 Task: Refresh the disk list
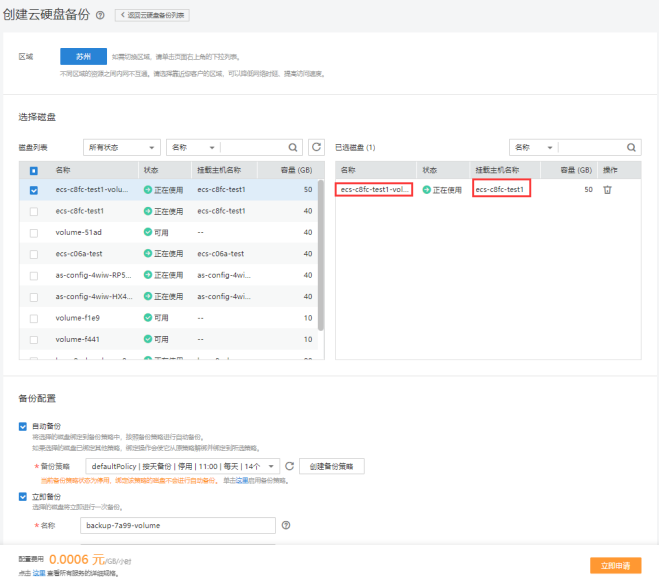pyautogui.click(x=316, y=146)
